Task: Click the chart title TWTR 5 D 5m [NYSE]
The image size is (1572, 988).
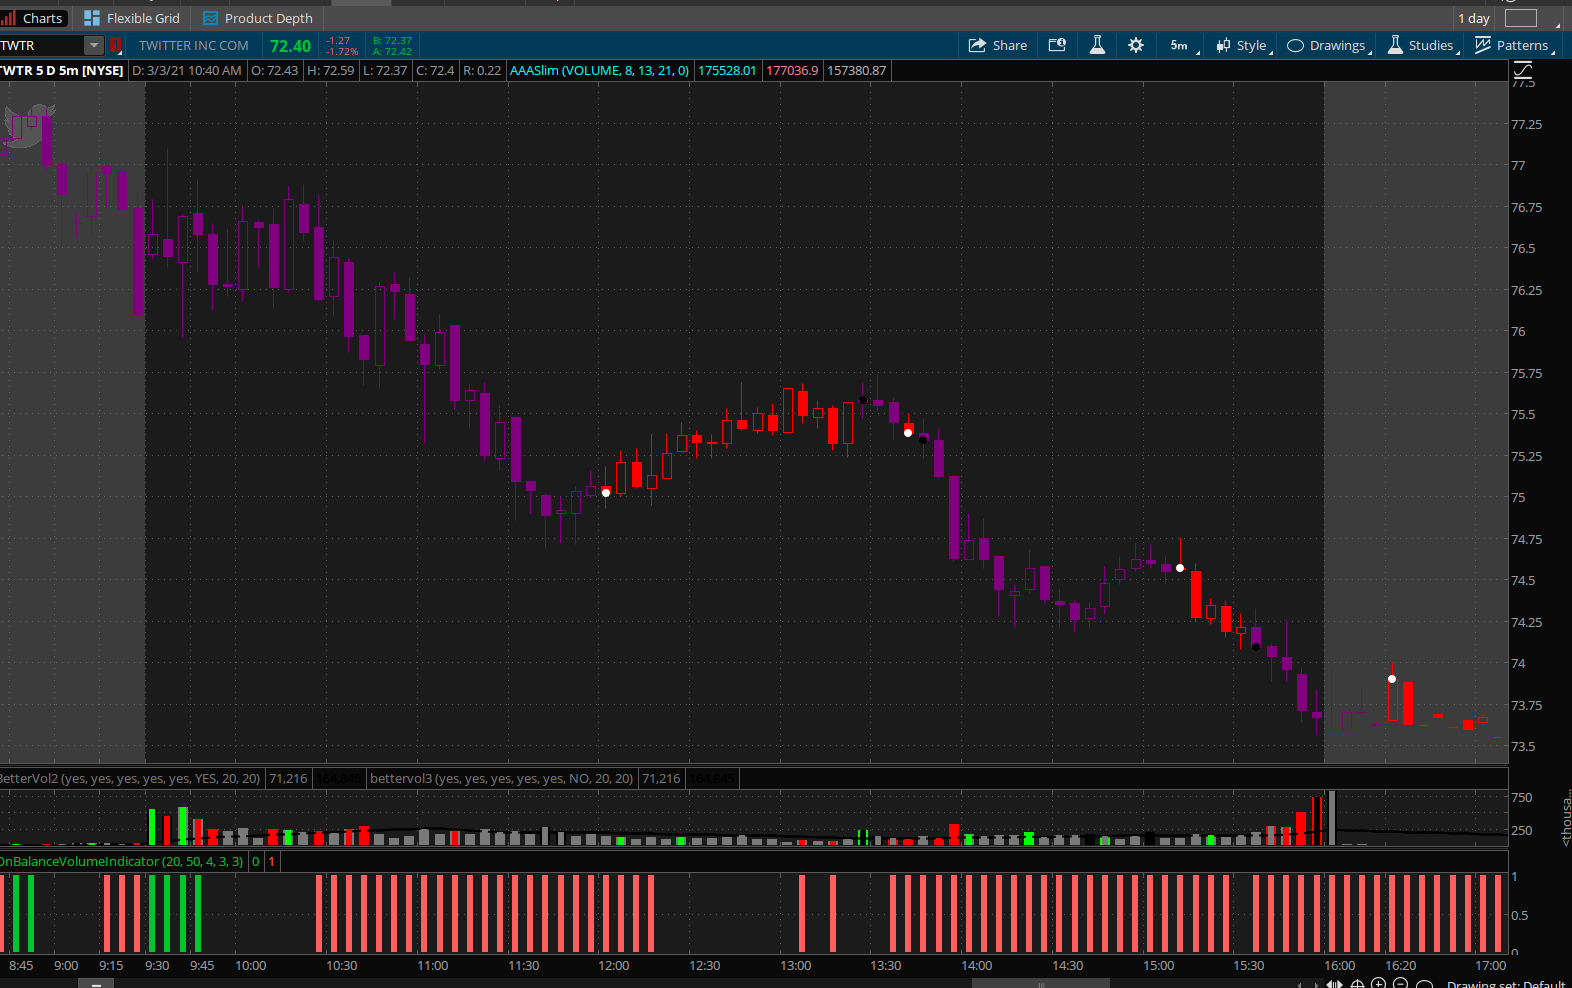Action: pos(62,71)
